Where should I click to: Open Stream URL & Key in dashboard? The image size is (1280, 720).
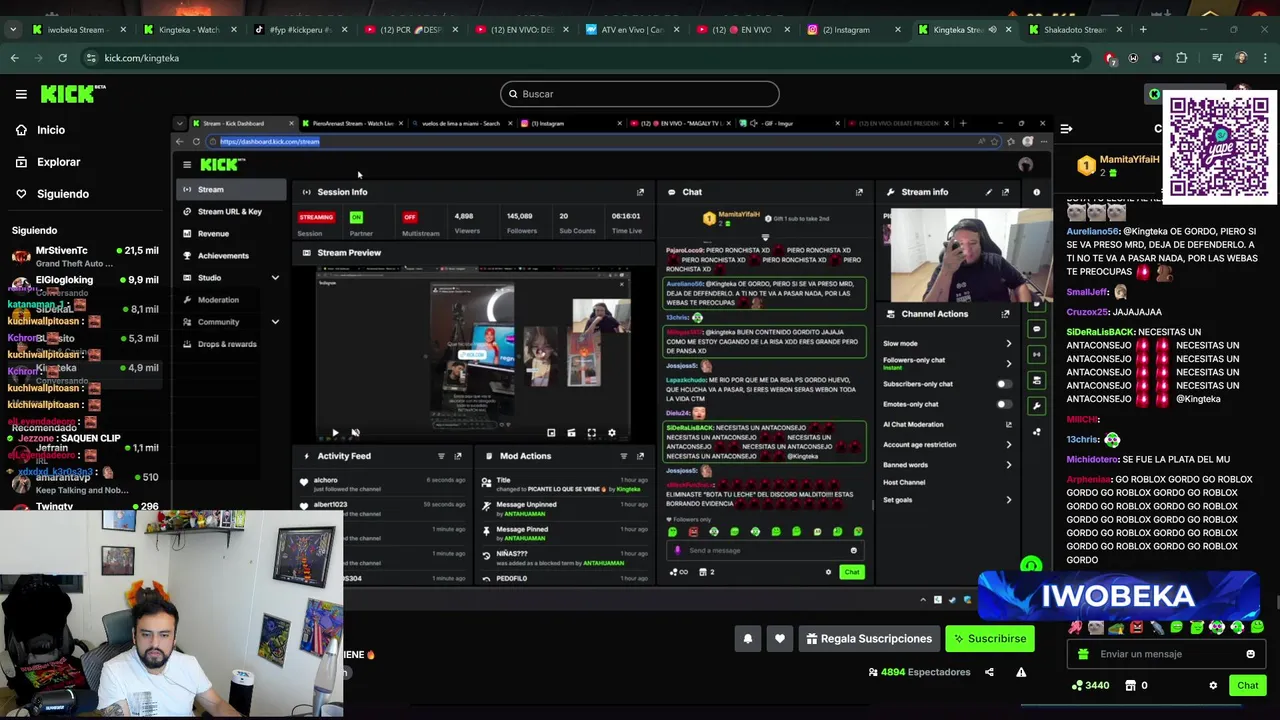(230, 211)
